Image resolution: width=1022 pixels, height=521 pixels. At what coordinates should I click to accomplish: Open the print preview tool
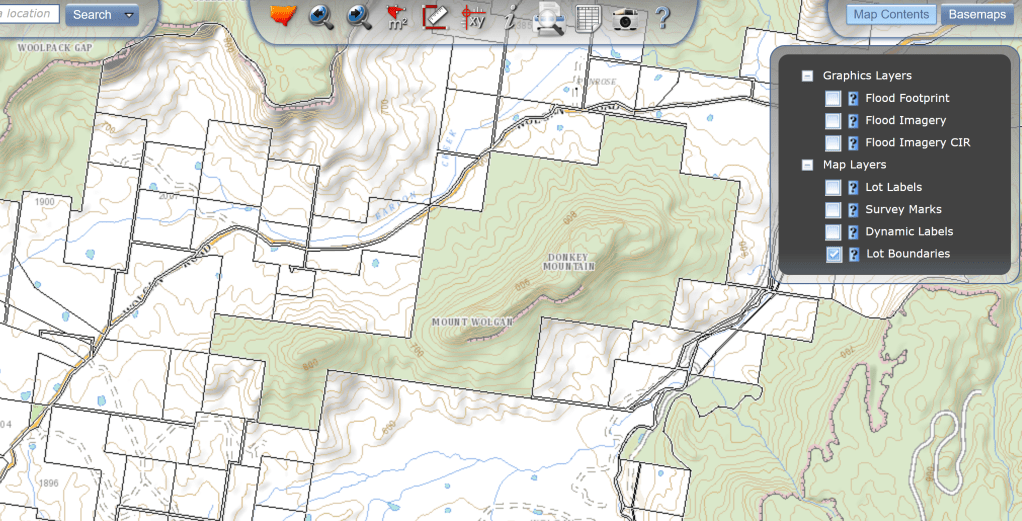549,19
